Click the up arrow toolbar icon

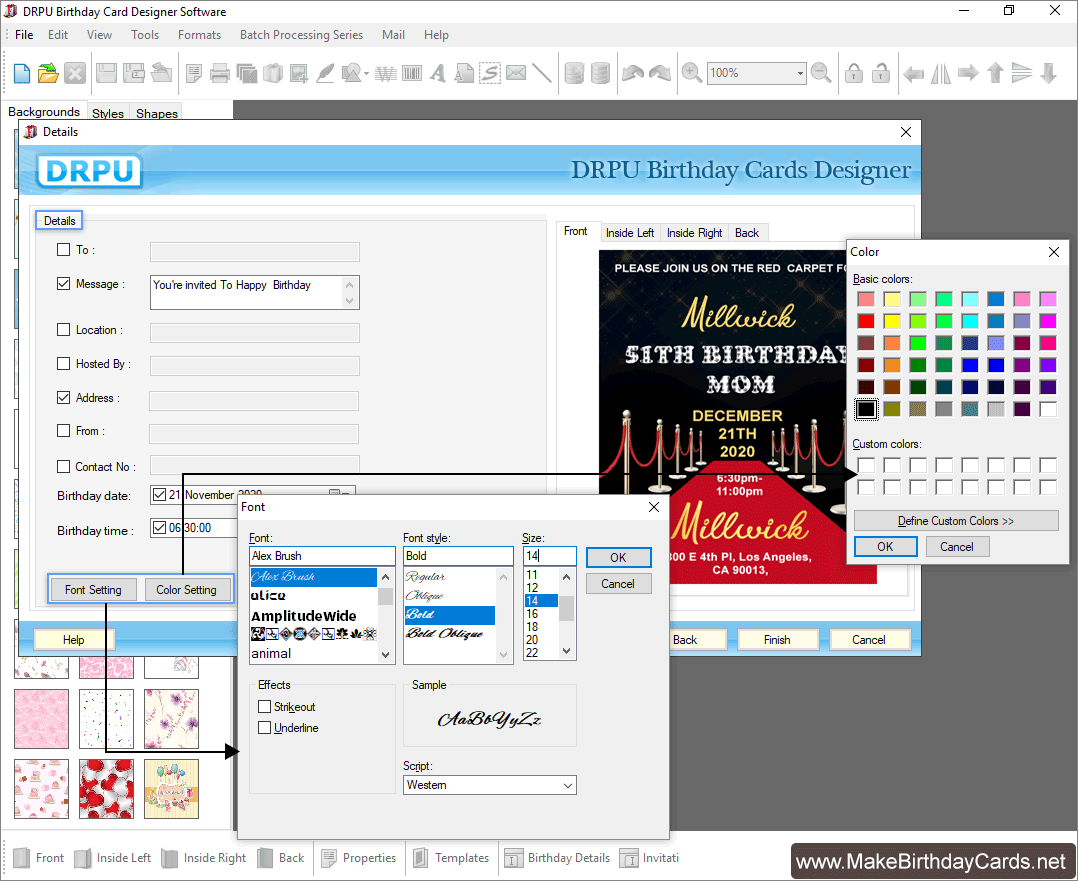995,73
